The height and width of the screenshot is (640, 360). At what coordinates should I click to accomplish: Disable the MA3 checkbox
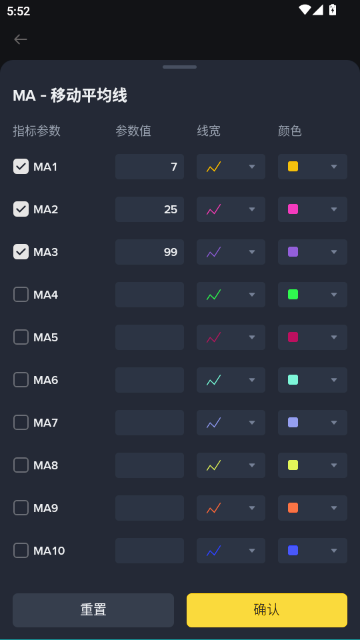coord(21,252)
